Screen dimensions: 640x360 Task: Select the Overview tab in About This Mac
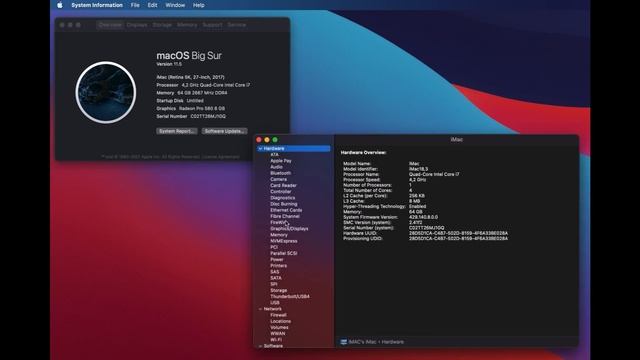click(x=110, y=25)
